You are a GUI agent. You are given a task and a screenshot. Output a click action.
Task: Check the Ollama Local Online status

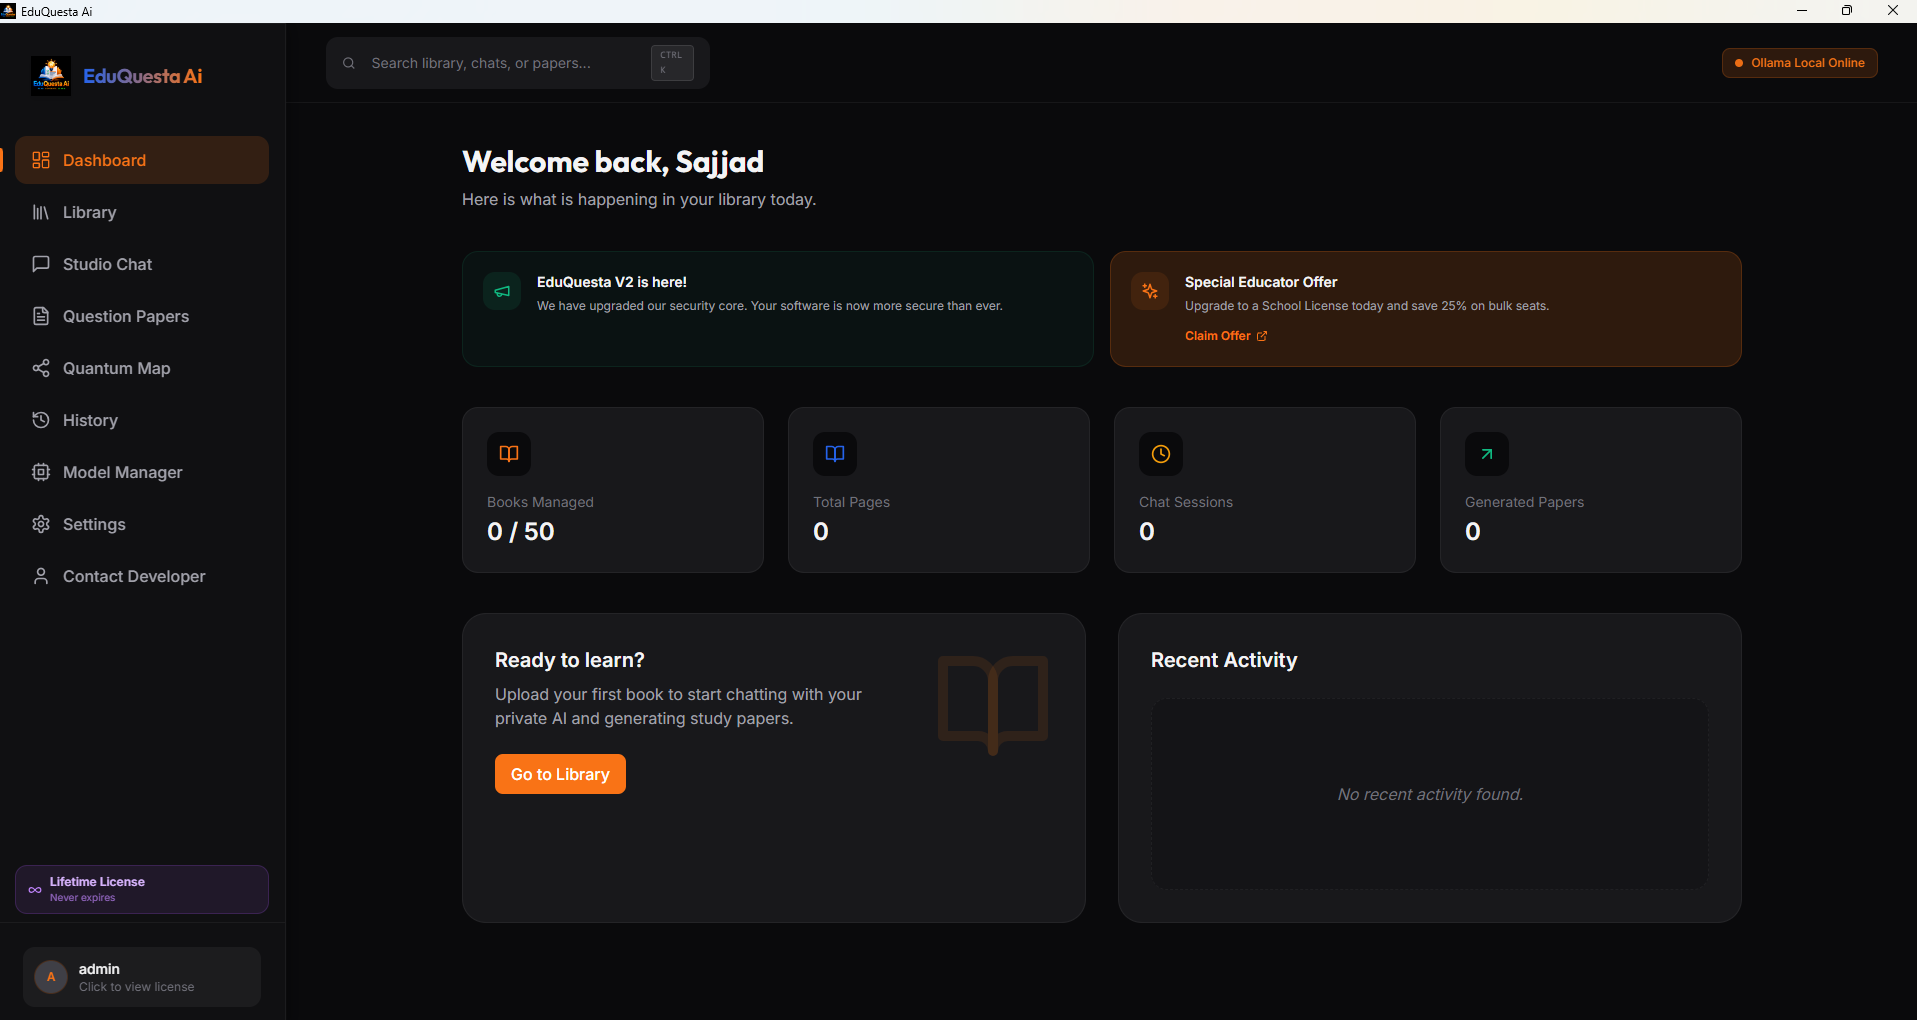tap(1798, 62)
